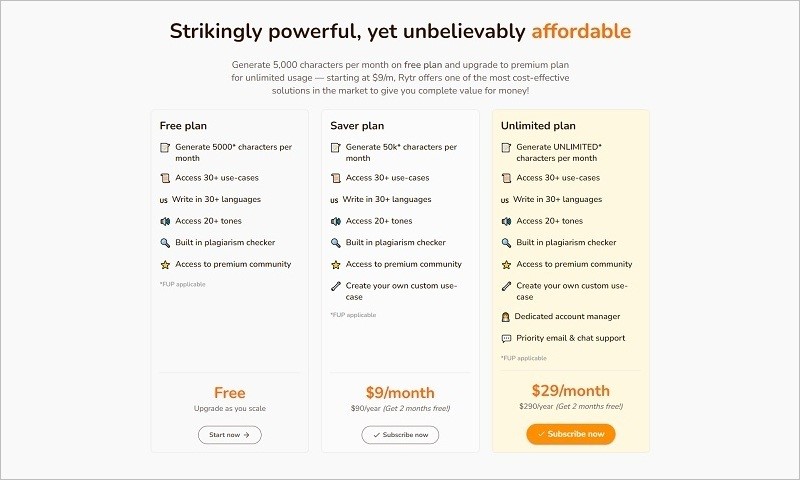800x480 pixels.
Task: Click the scroll icon next to Free use-cases
Action: pyautogui.click(x=165, y=178)
